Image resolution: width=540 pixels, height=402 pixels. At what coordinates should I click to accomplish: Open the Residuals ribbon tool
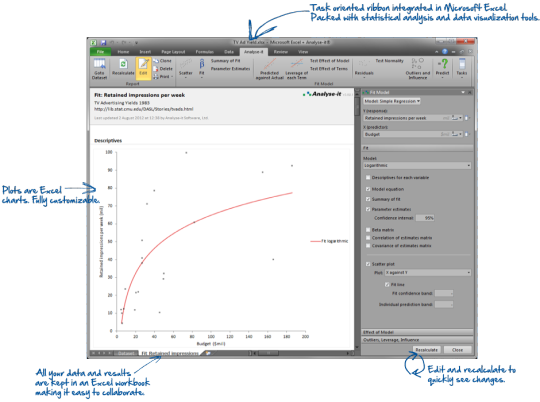(x=364, y=68)
